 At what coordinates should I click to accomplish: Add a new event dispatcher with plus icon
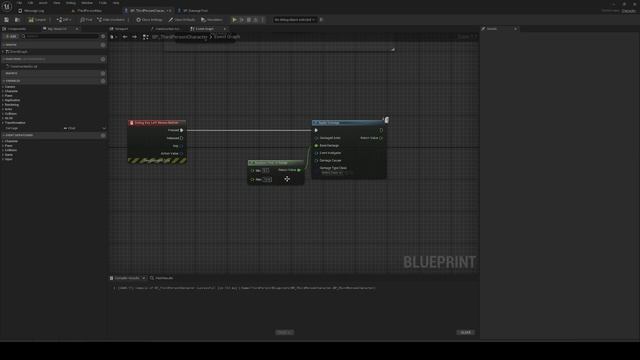tap(103, 135)
